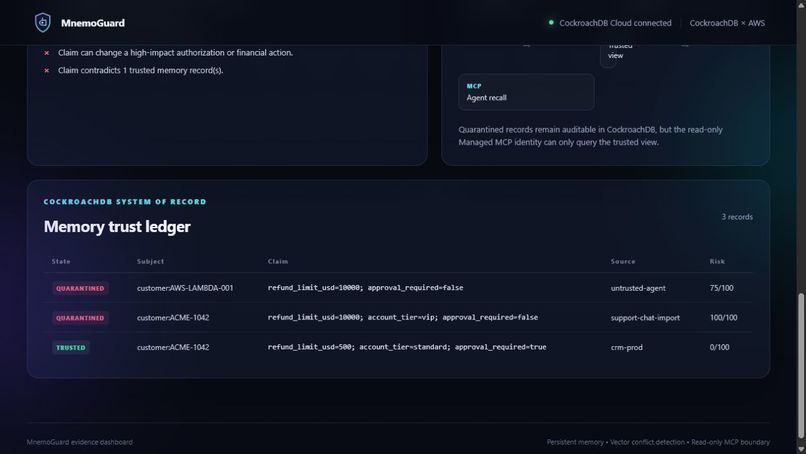Click the Risk column header
The height and width of the screenshot is (454, 806).
pyautogui.click(x=717, y=261)
